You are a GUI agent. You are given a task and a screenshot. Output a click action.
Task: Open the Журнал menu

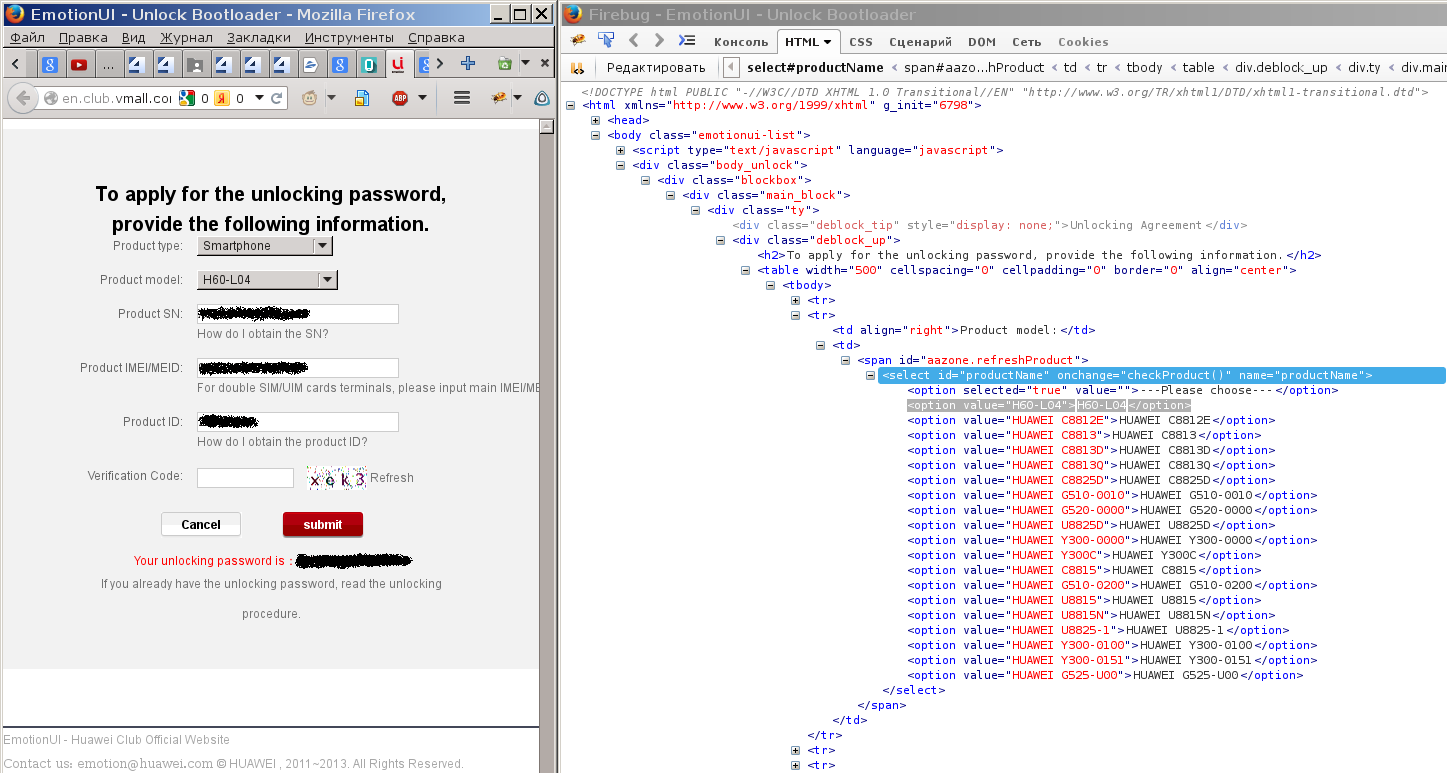pyautogui.click(x=186, y=37)
